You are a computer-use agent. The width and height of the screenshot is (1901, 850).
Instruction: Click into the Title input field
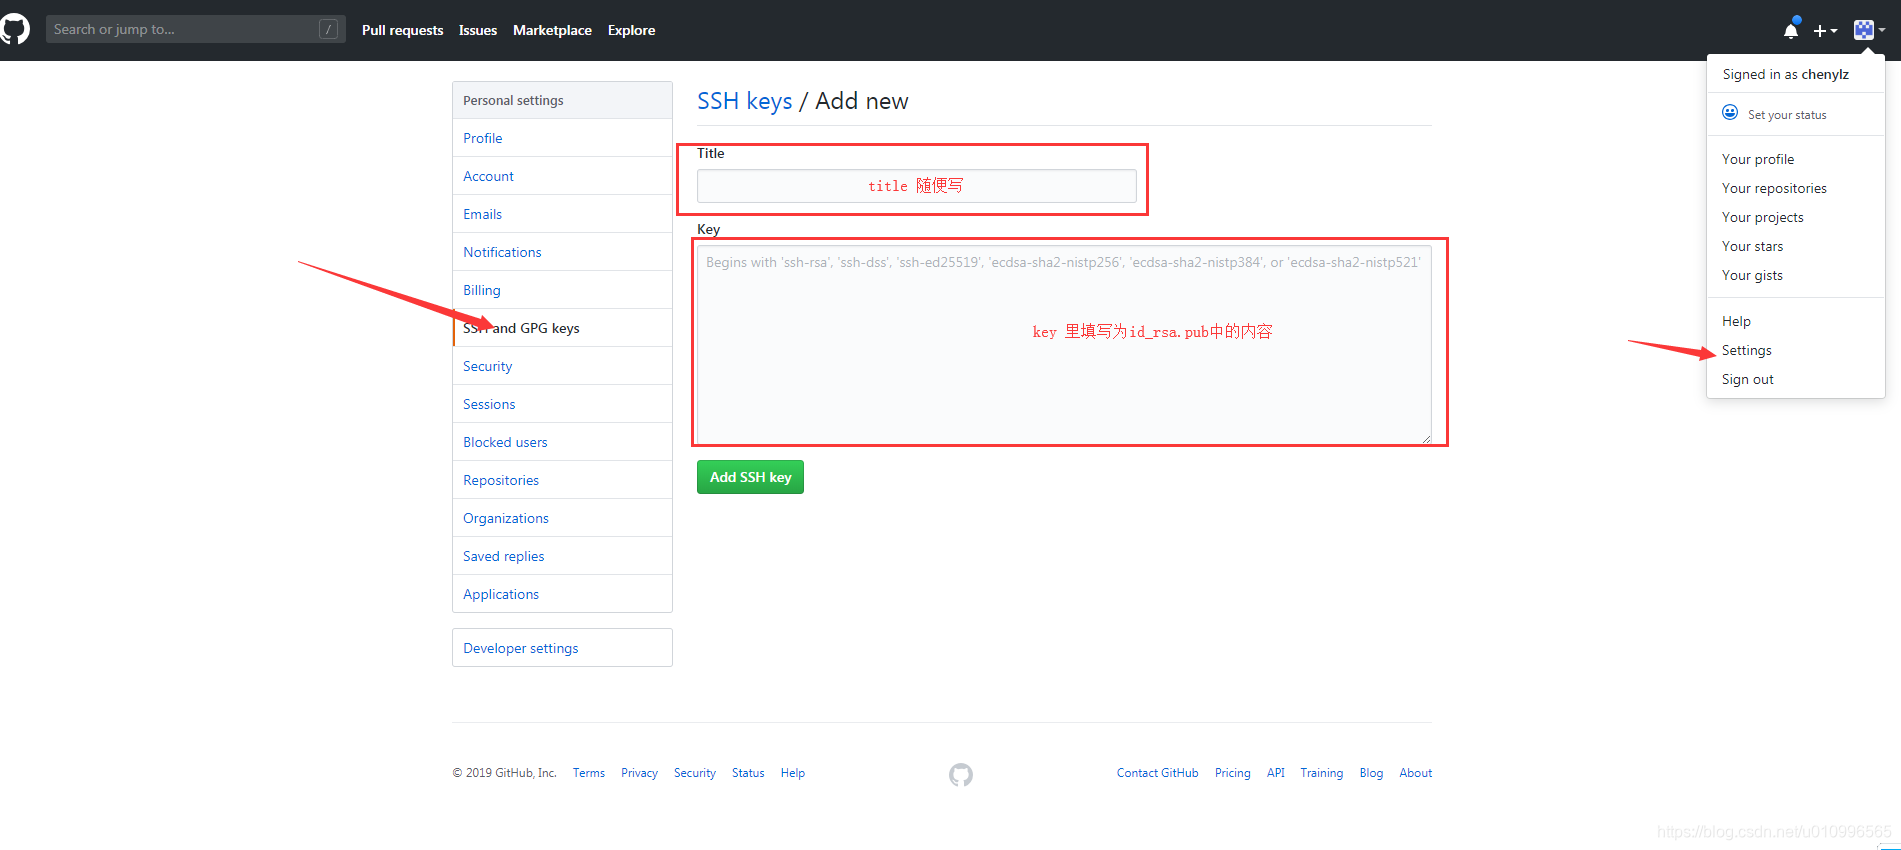pos(916,186)
